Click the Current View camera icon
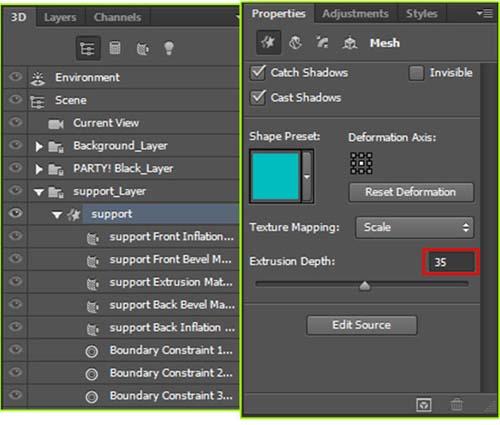The width and height of the screenshot is (500, 425). [55, 124]
